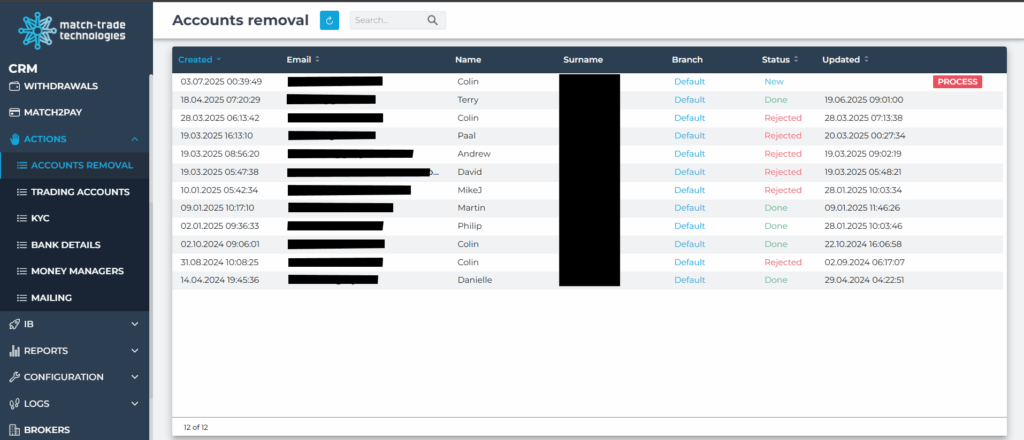Click the blue refresh icon button
The width and height of the screenshot is (1024, 440).
point(329,20)
